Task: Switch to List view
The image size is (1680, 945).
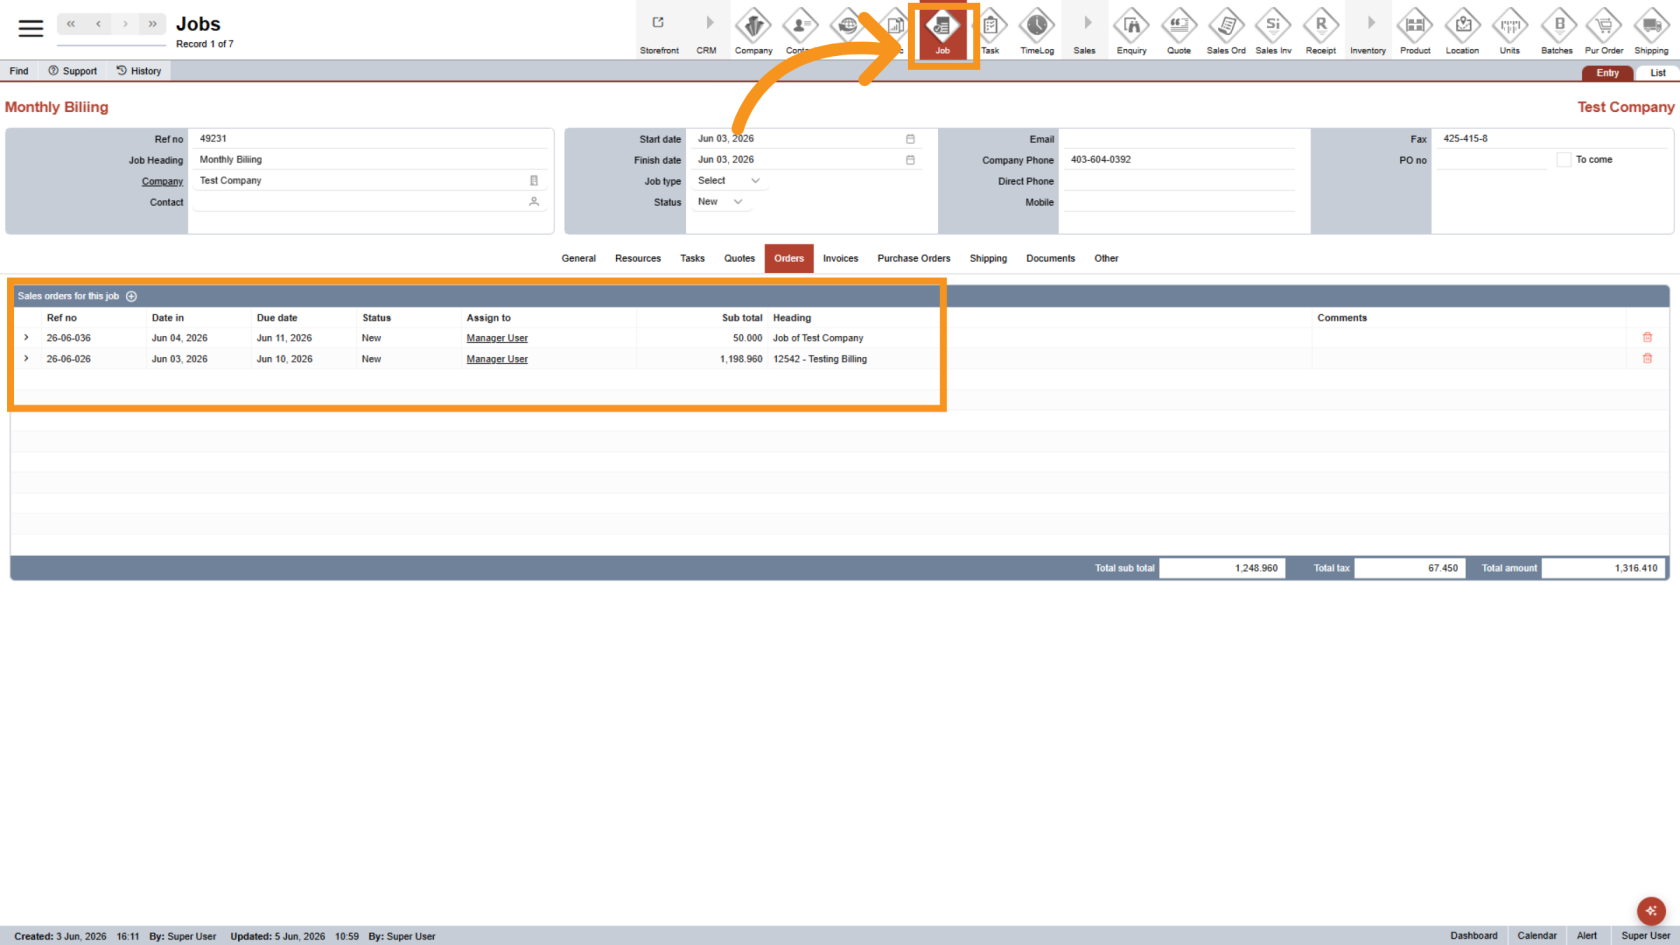Action: tap(1657, 73)
